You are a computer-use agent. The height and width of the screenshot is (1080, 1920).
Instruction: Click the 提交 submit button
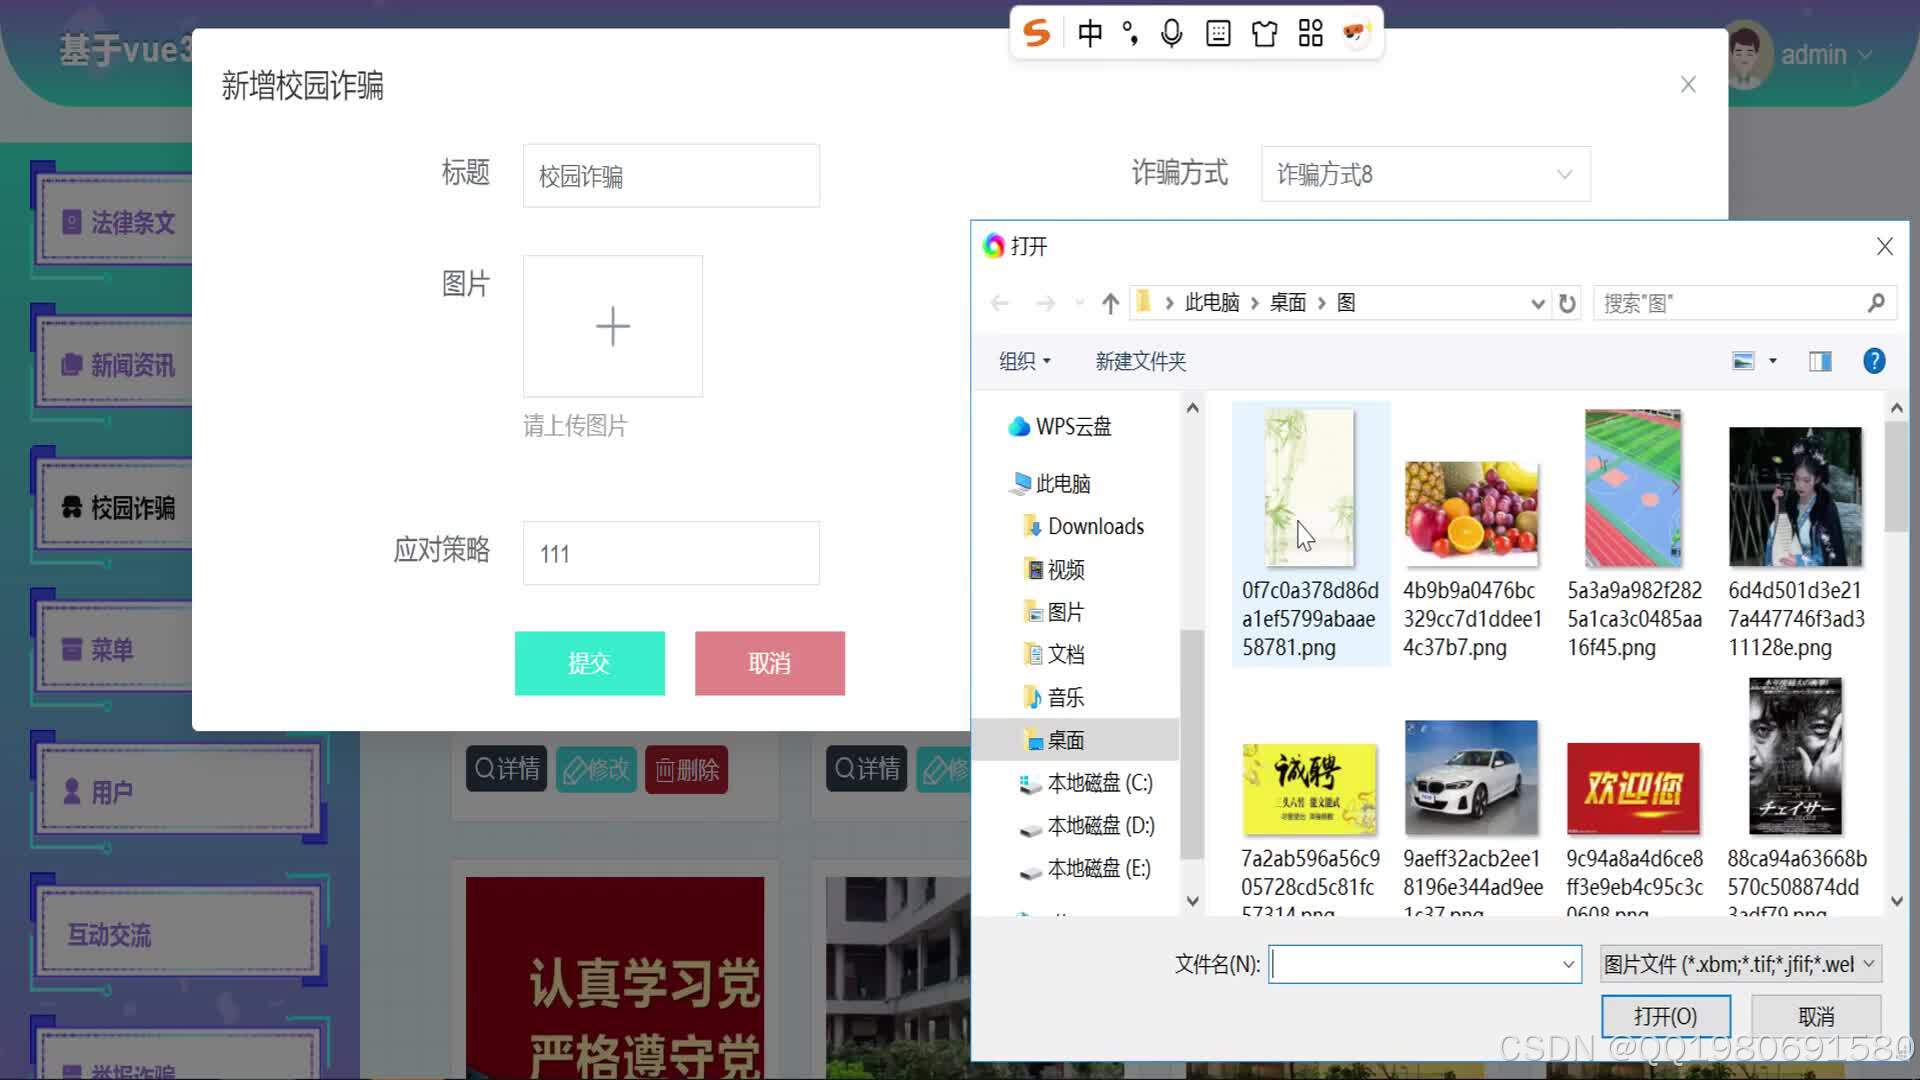click(x=589, y=663)
